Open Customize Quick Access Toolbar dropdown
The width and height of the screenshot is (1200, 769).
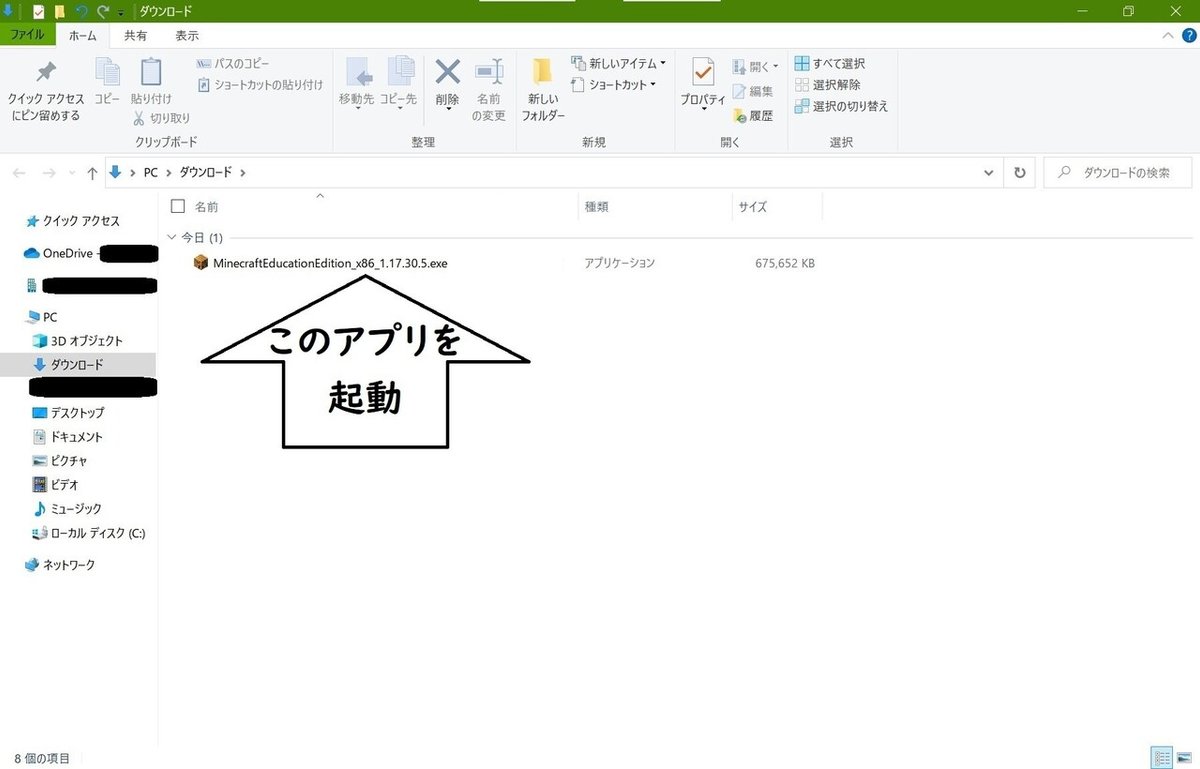click(x=121, y=13)
